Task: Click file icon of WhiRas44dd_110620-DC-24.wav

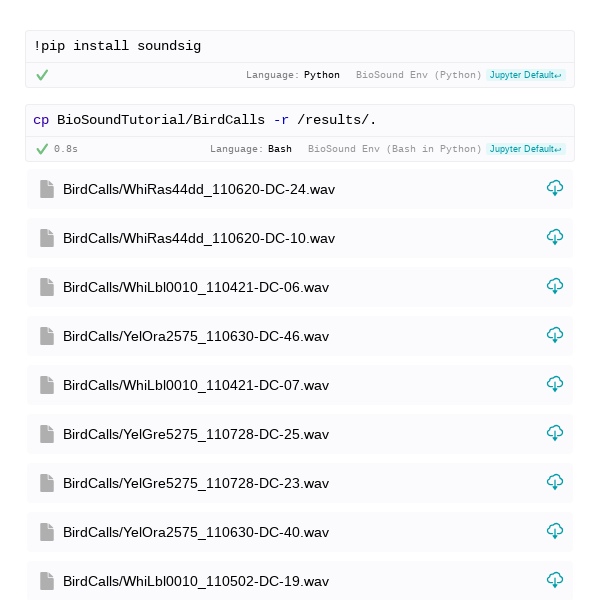Action: click(47, 189)
